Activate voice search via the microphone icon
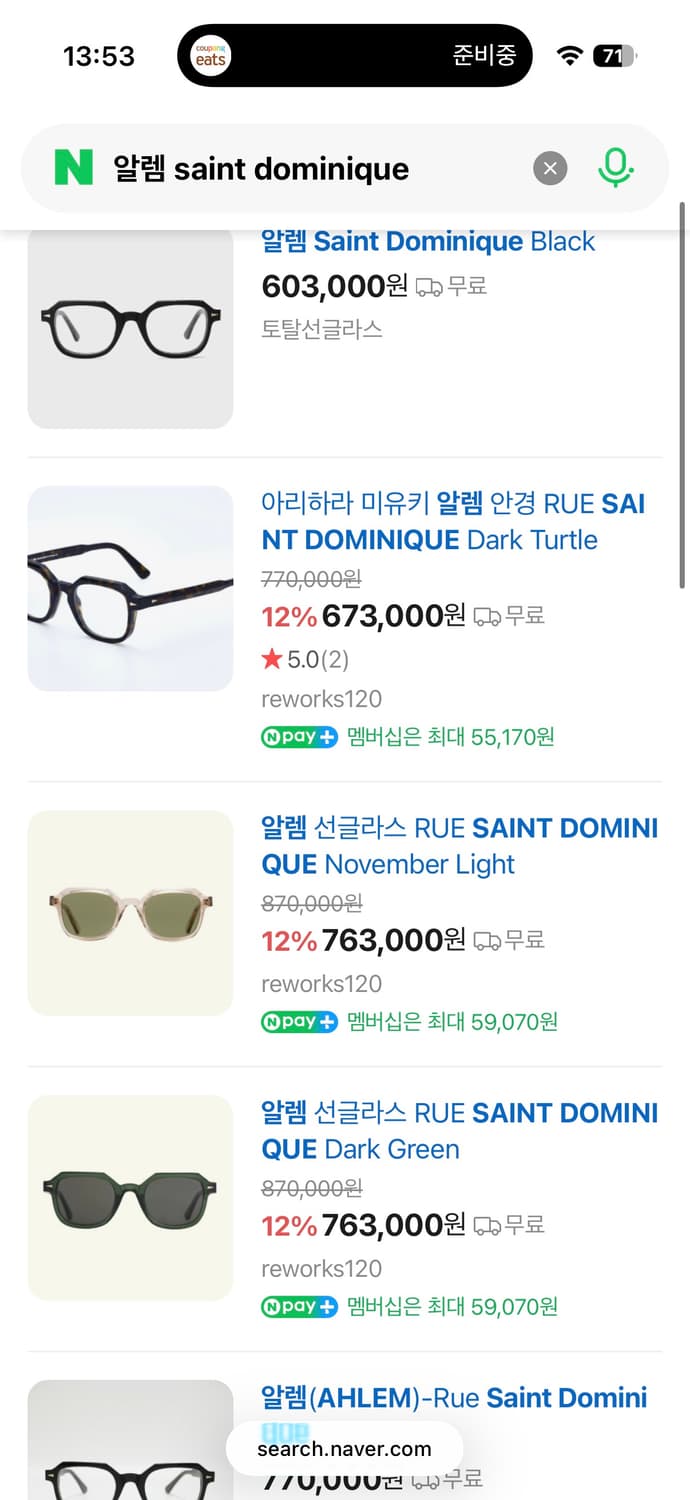690x1500 pixels. point(616,168)
